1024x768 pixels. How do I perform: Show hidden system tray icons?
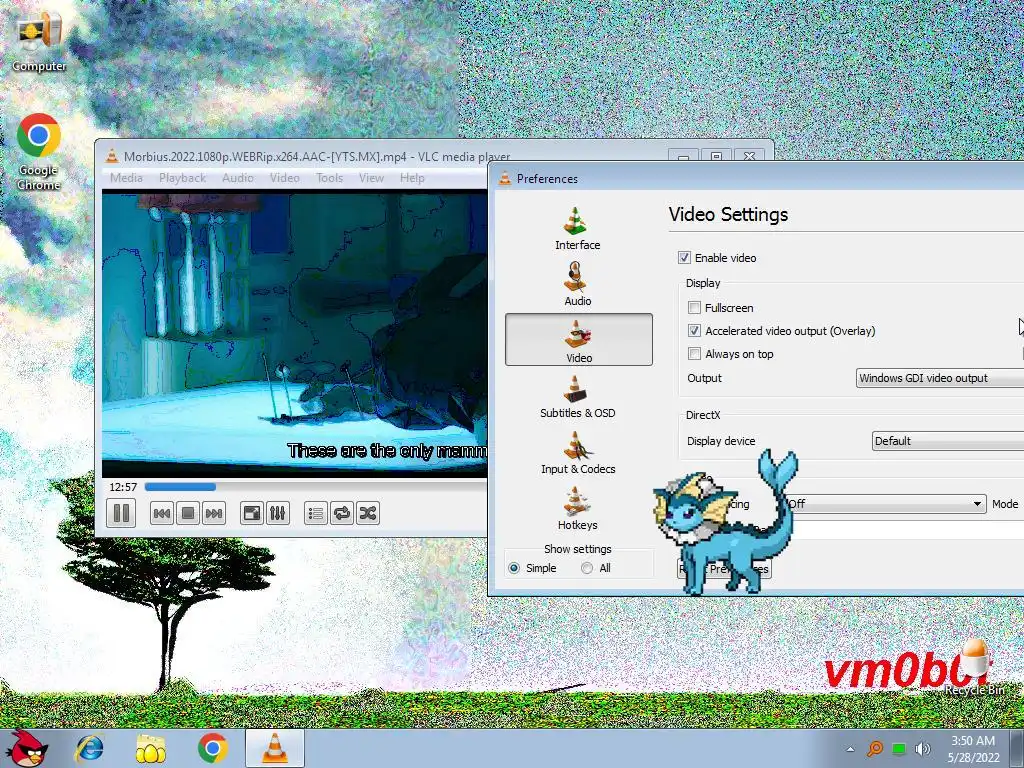pyautogui.click(x=850, y=749)
